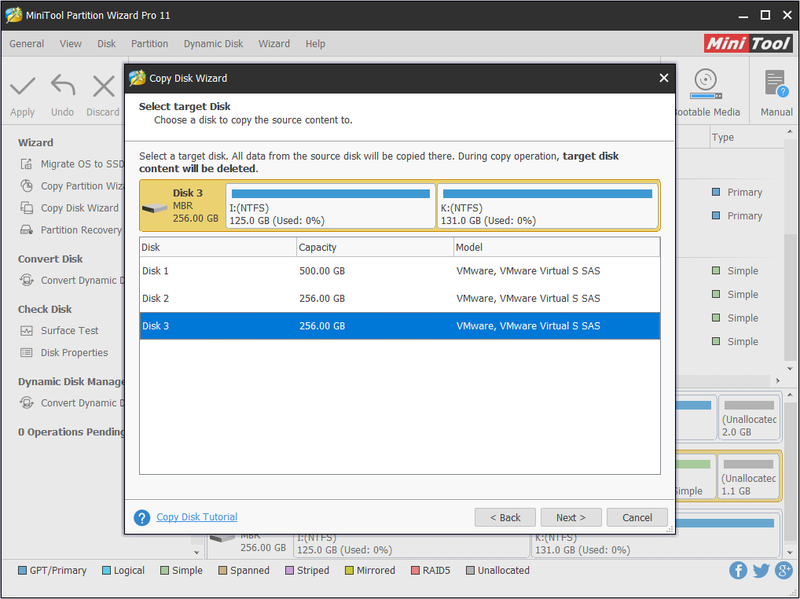Follow the Copy Disk Tutorial link
The width and height of the screenshot is (800, 599).
point(197,517)
